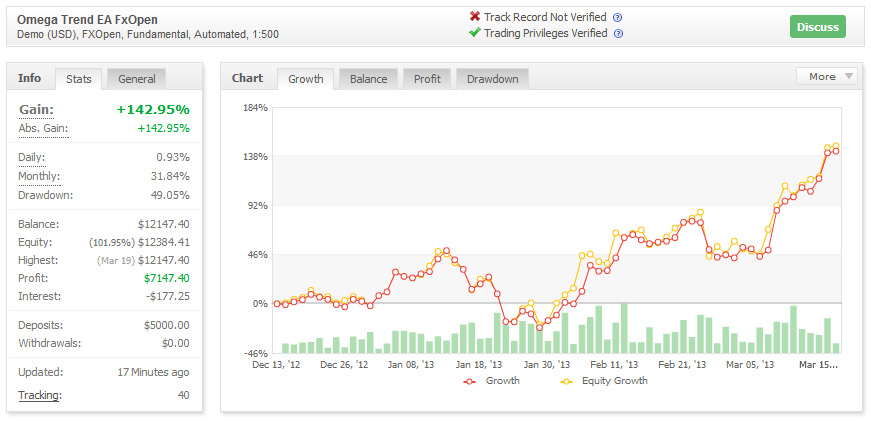Open the More dropdown in chart panel
Image resolution: width=871 pixels, height=421 pixels.
point(826,77)
